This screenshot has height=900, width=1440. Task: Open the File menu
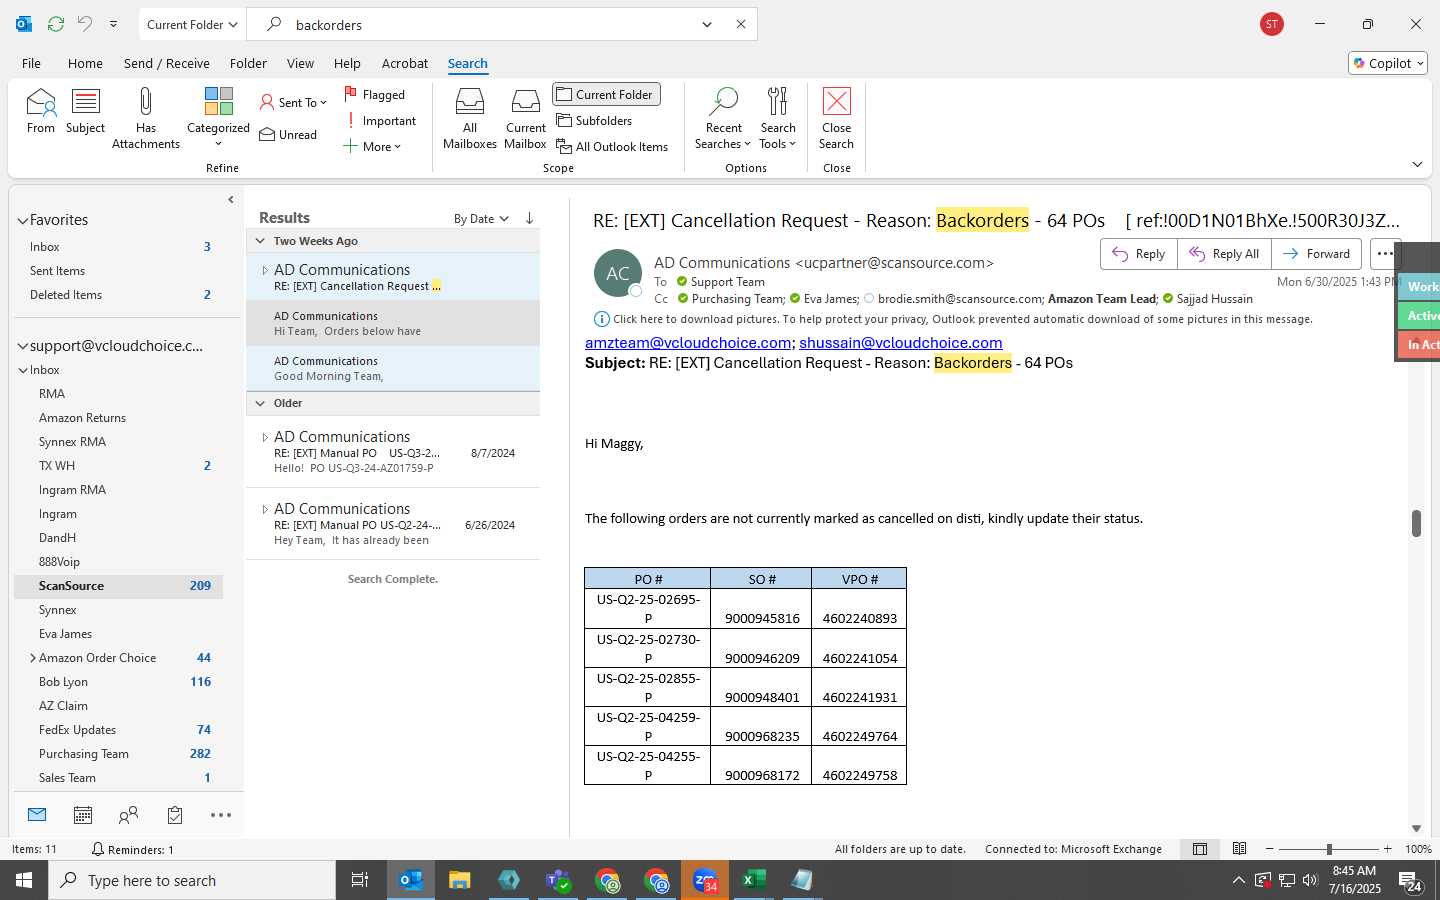[x=32, y=63]
